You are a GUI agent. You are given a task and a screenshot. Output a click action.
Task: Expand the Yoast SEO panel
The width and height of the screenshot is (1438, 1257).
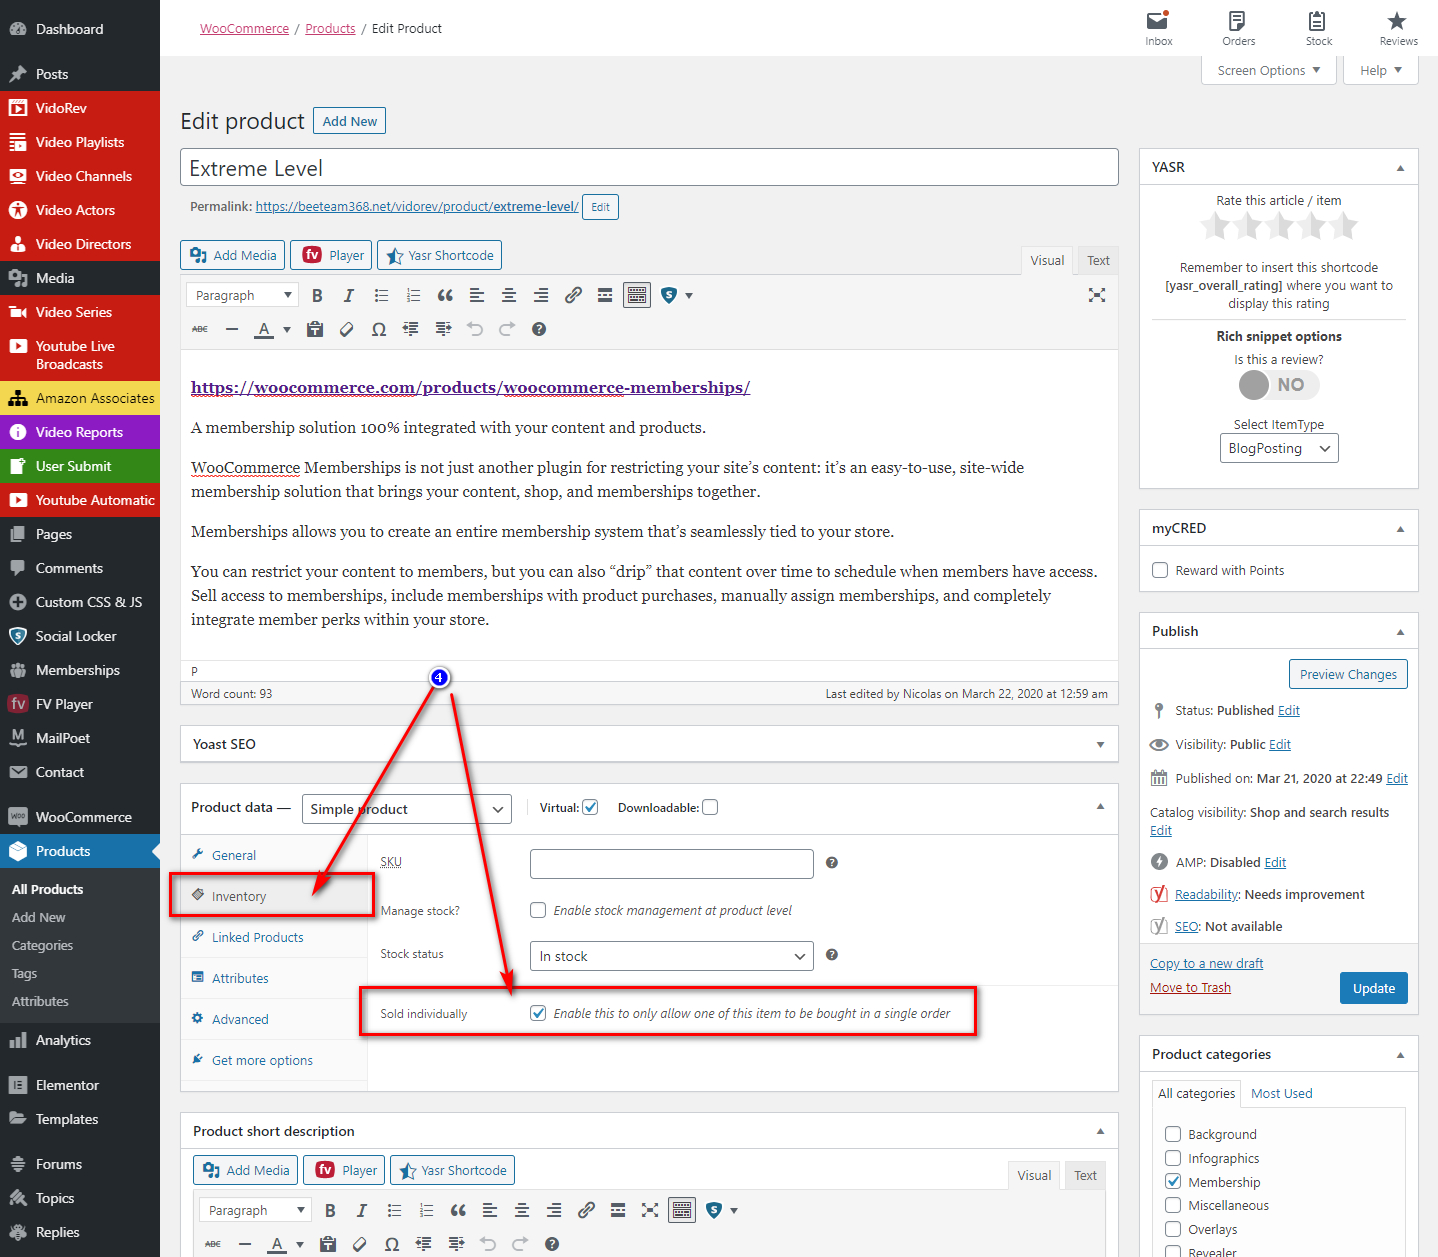coord(1100,744)
